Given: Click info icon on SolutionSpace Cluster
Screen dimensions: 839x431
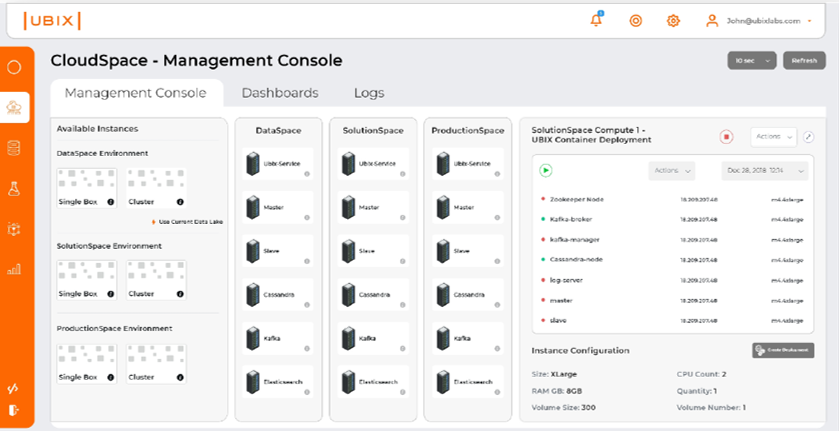Looking at the screenshot, I should click(x=180, y=294).
